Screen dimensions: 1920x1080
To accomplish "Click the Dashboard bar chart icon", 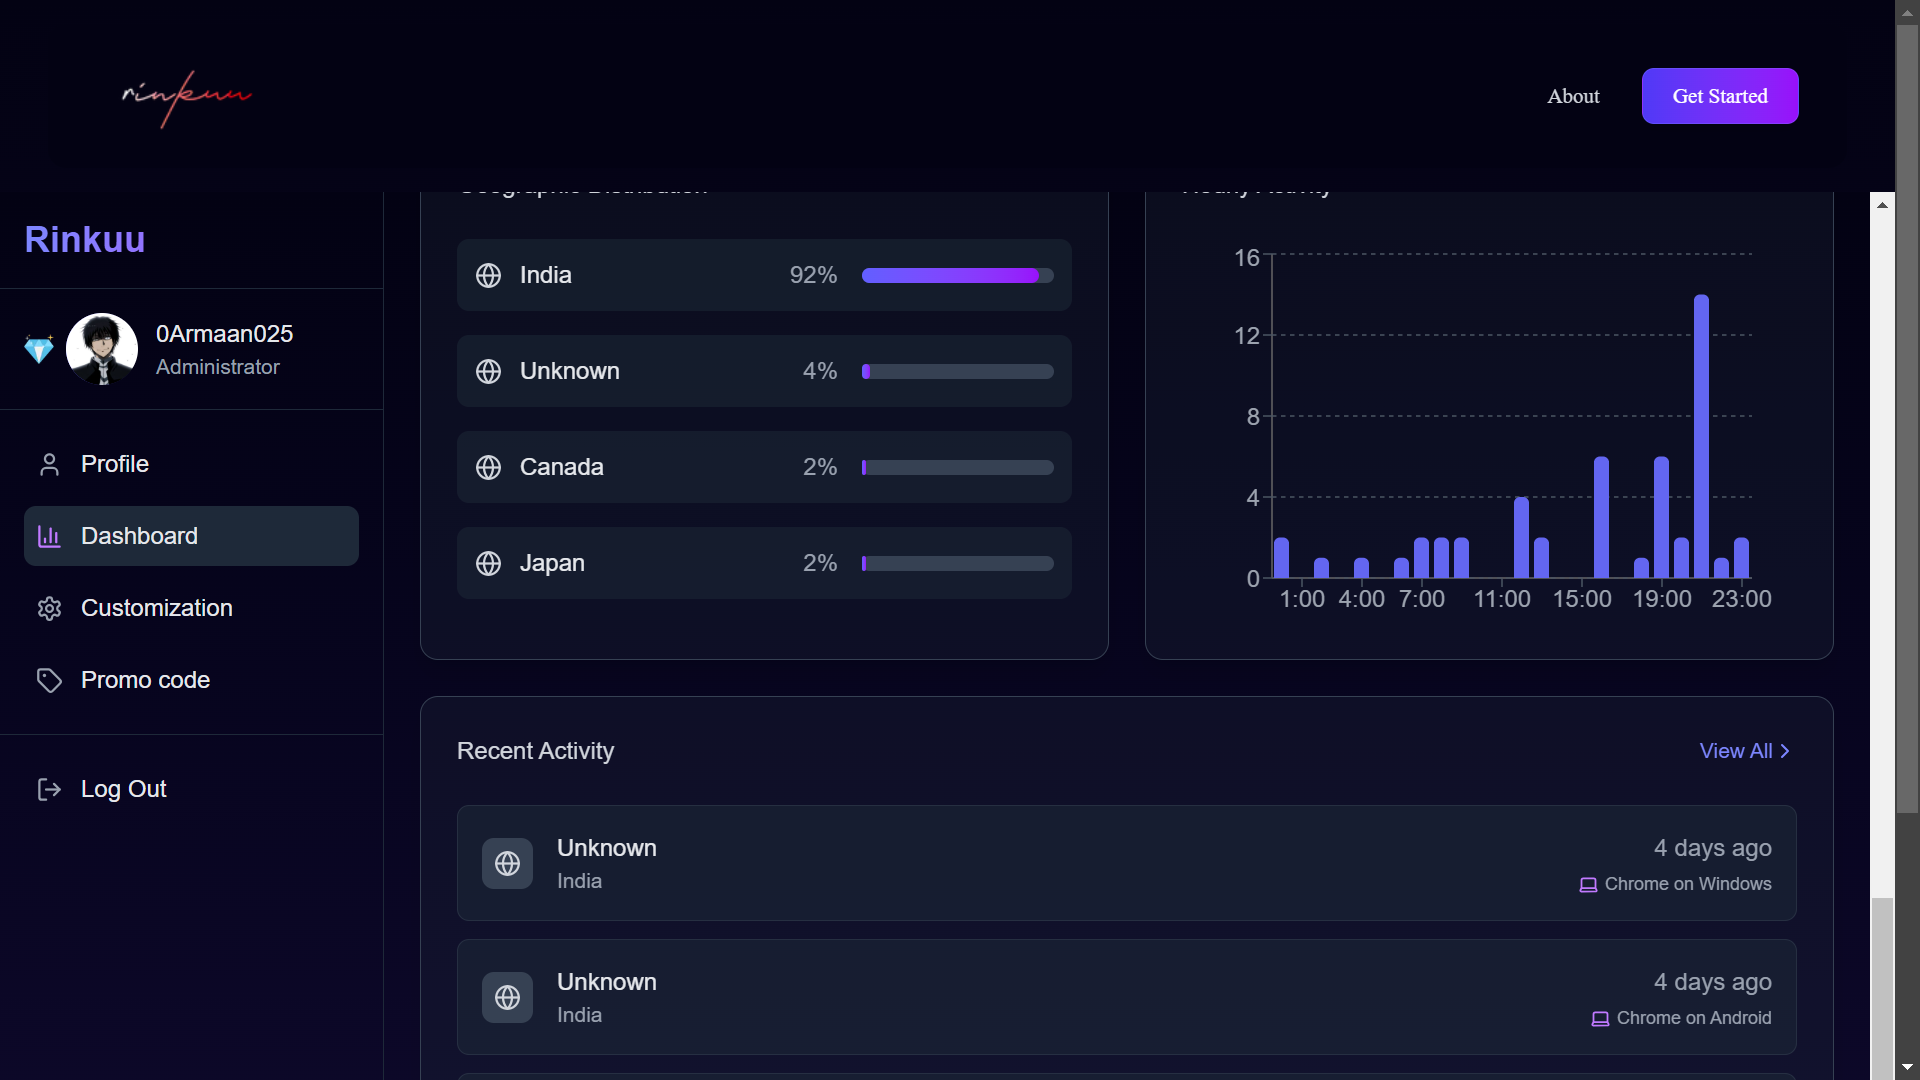I will click(x=49, y=536).
